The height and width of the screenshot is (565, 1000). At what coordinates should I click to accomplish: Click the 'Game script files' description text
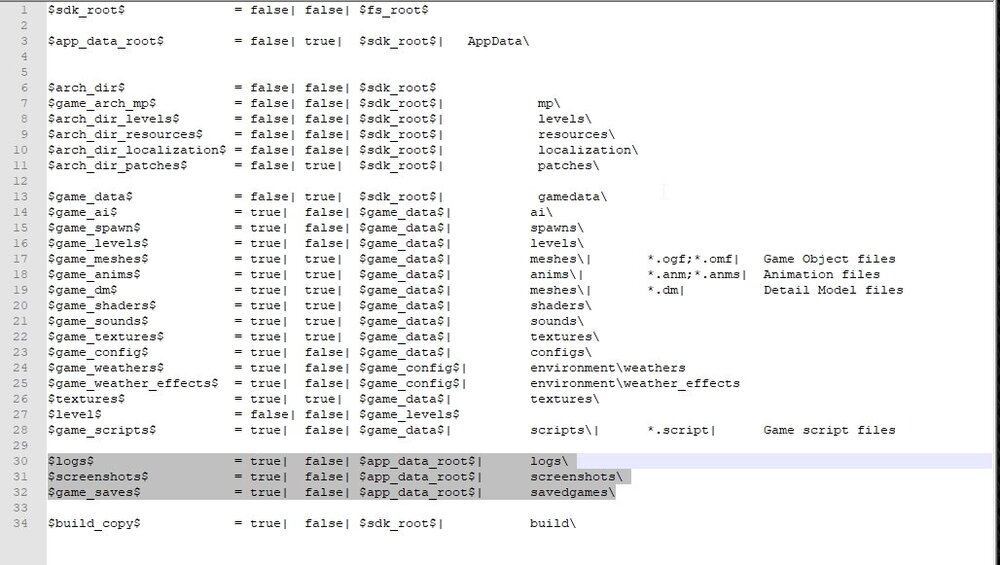[x=829, y=430]
